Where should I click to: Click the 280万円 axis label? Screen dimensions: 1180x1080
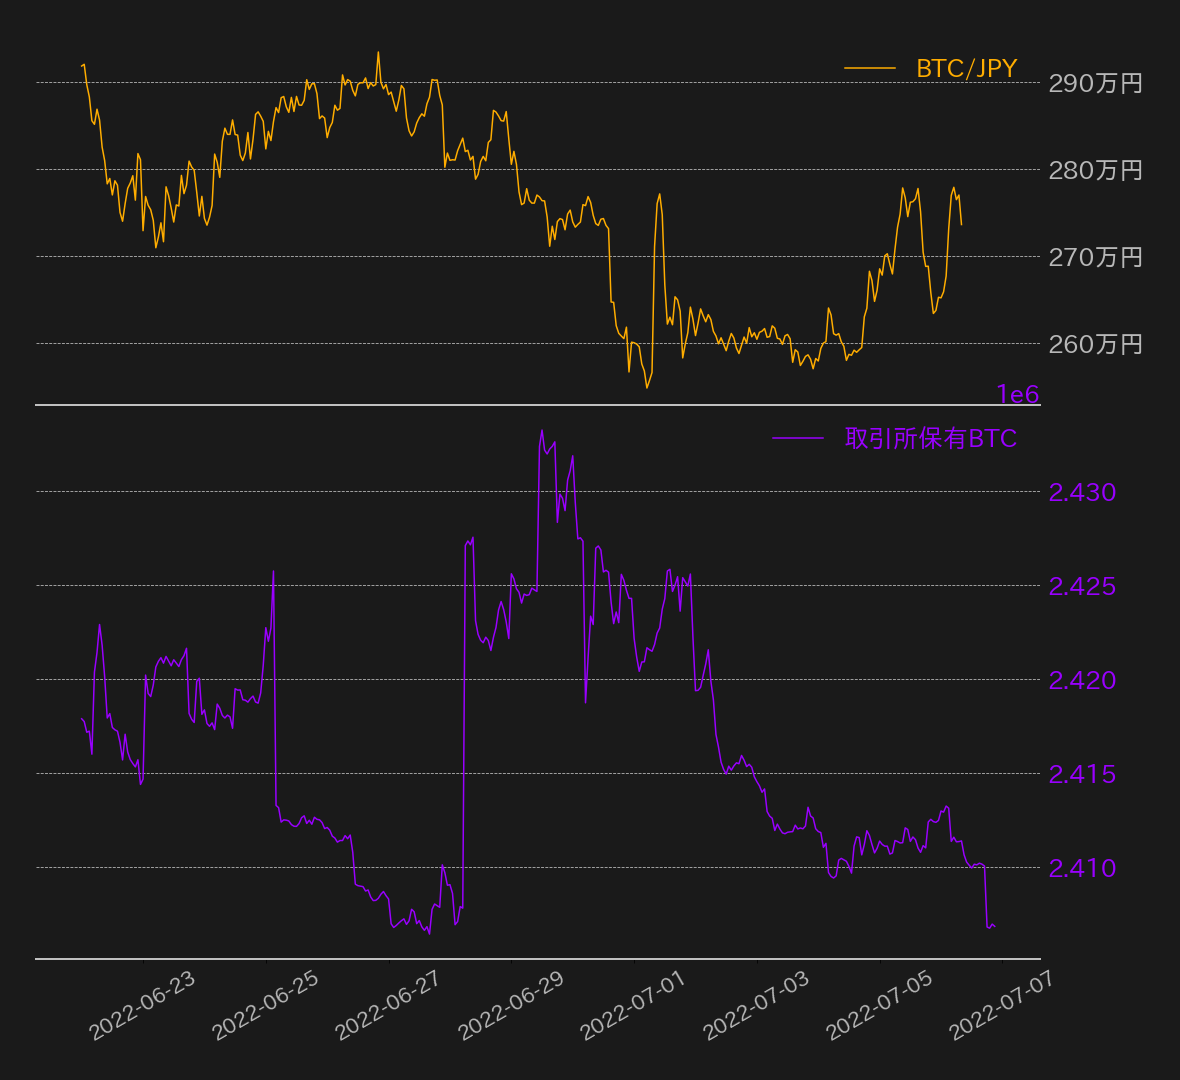click(x=1096, y=170)
